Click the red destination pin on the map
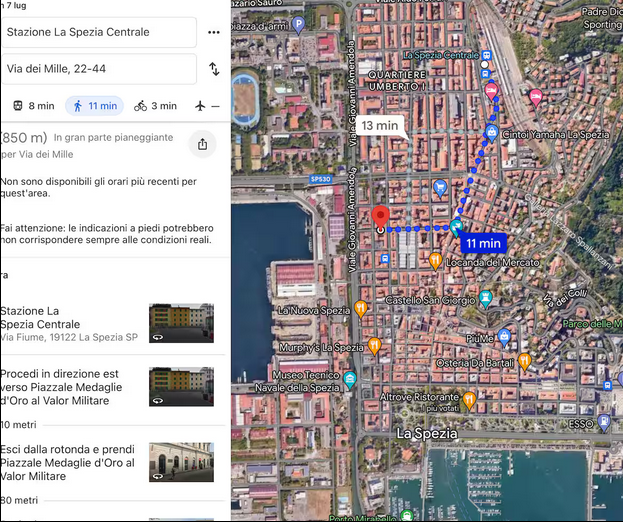 coord(380,218)
